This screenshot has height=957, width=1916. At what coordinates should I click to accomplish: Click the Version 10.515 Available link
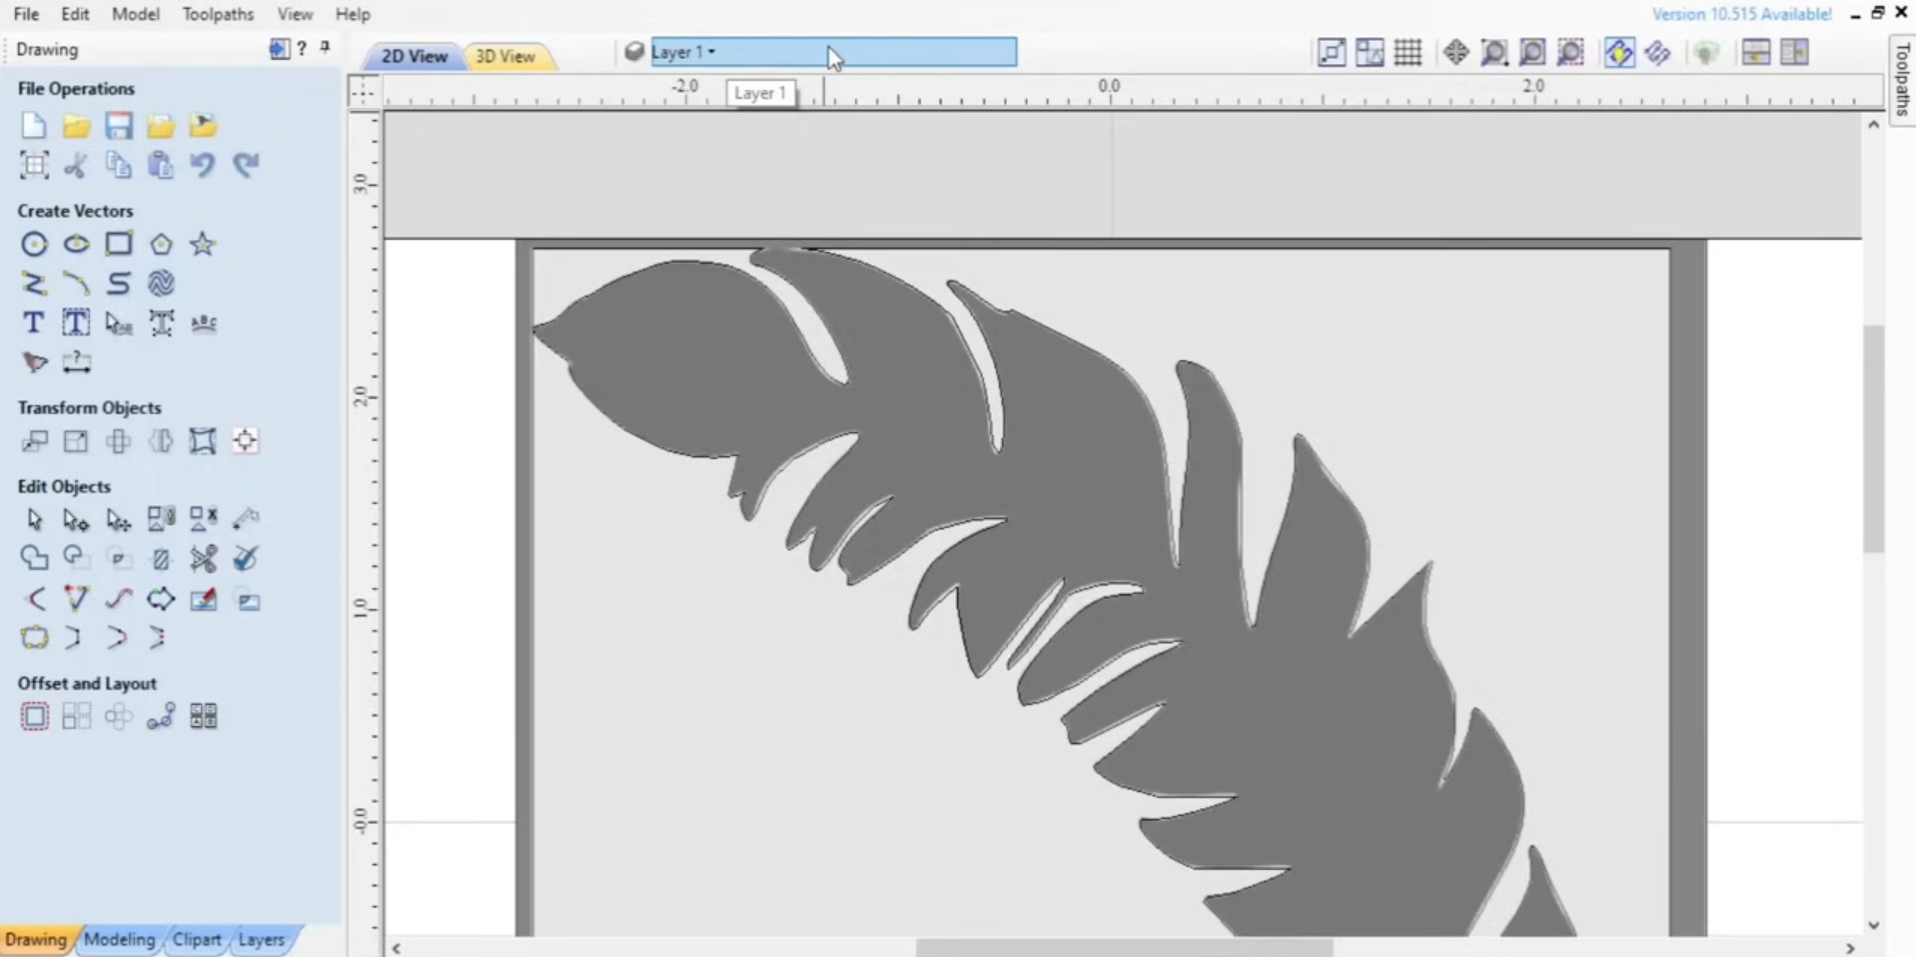click(1742, 14)
